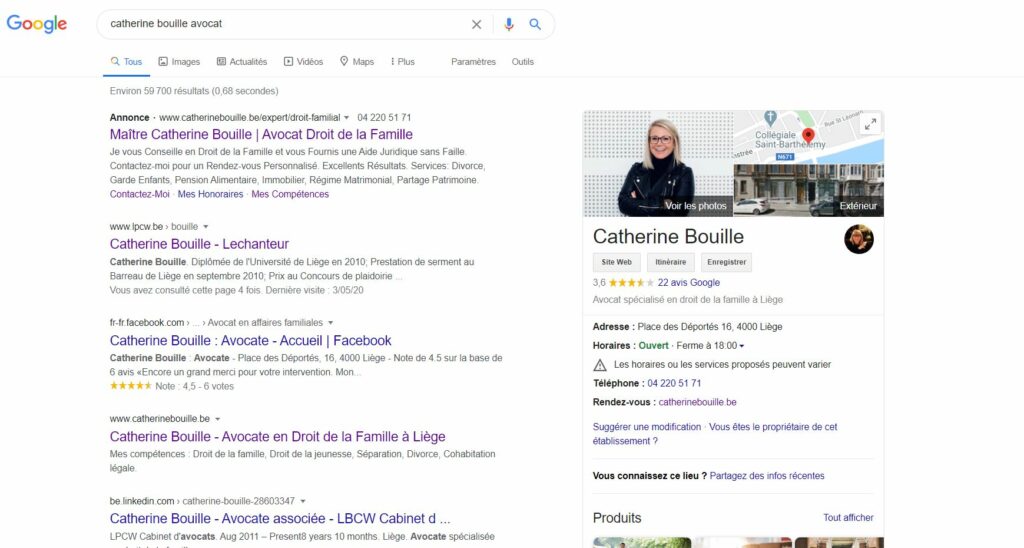Start voice search with the microphone icon

509,24
